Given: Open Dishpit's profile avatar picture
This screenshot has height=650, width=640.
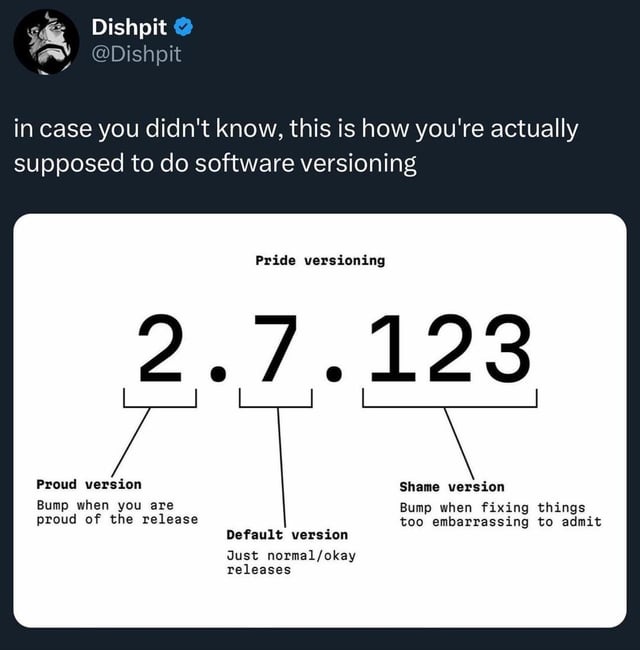Looking at the screenshot, I should (x=46, y=42).
